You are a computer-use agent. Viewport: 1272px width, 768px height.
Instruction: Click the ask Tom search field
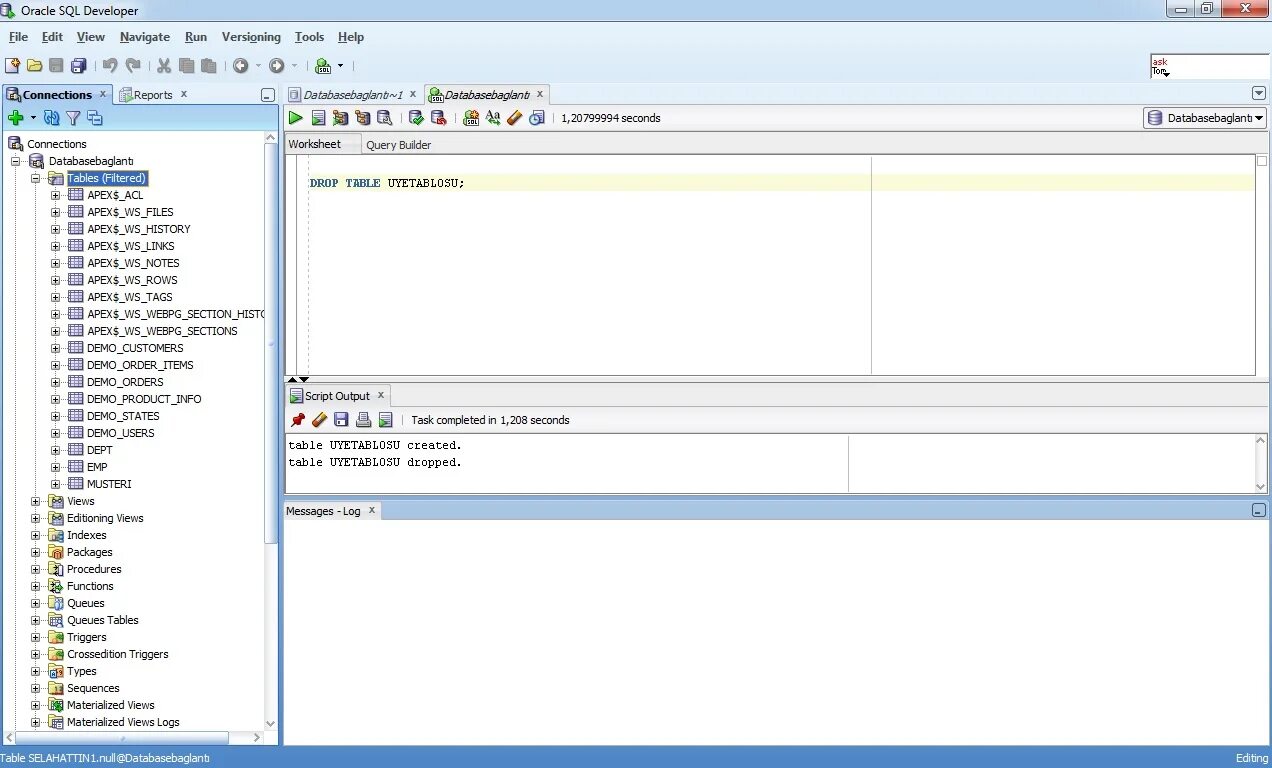click(x=1209, y=67)
